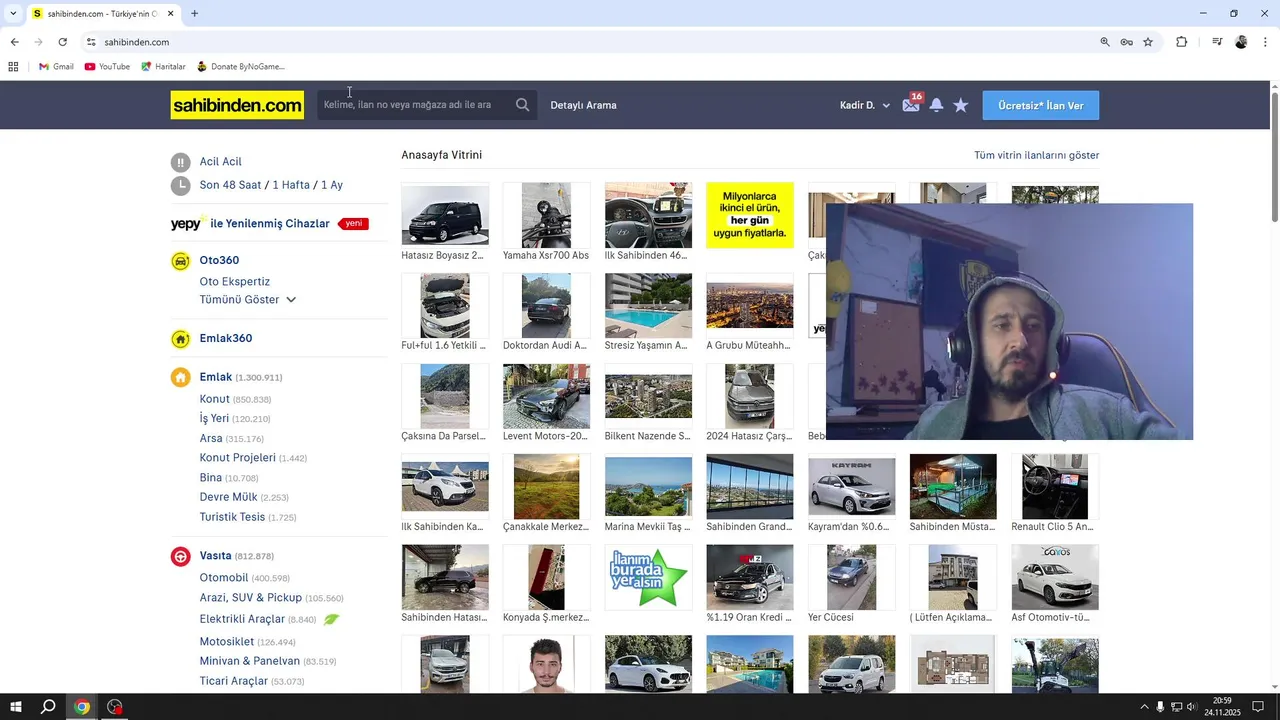Open the 1 Hafta link
The image size is (1280, 720).
click(291, 185)
